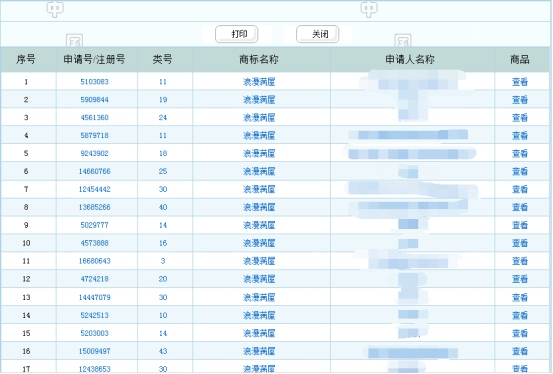The image size is (553, 374).
Task: Open 浪漫满屋 trademark in row 4
Action: tap(259, 135)
